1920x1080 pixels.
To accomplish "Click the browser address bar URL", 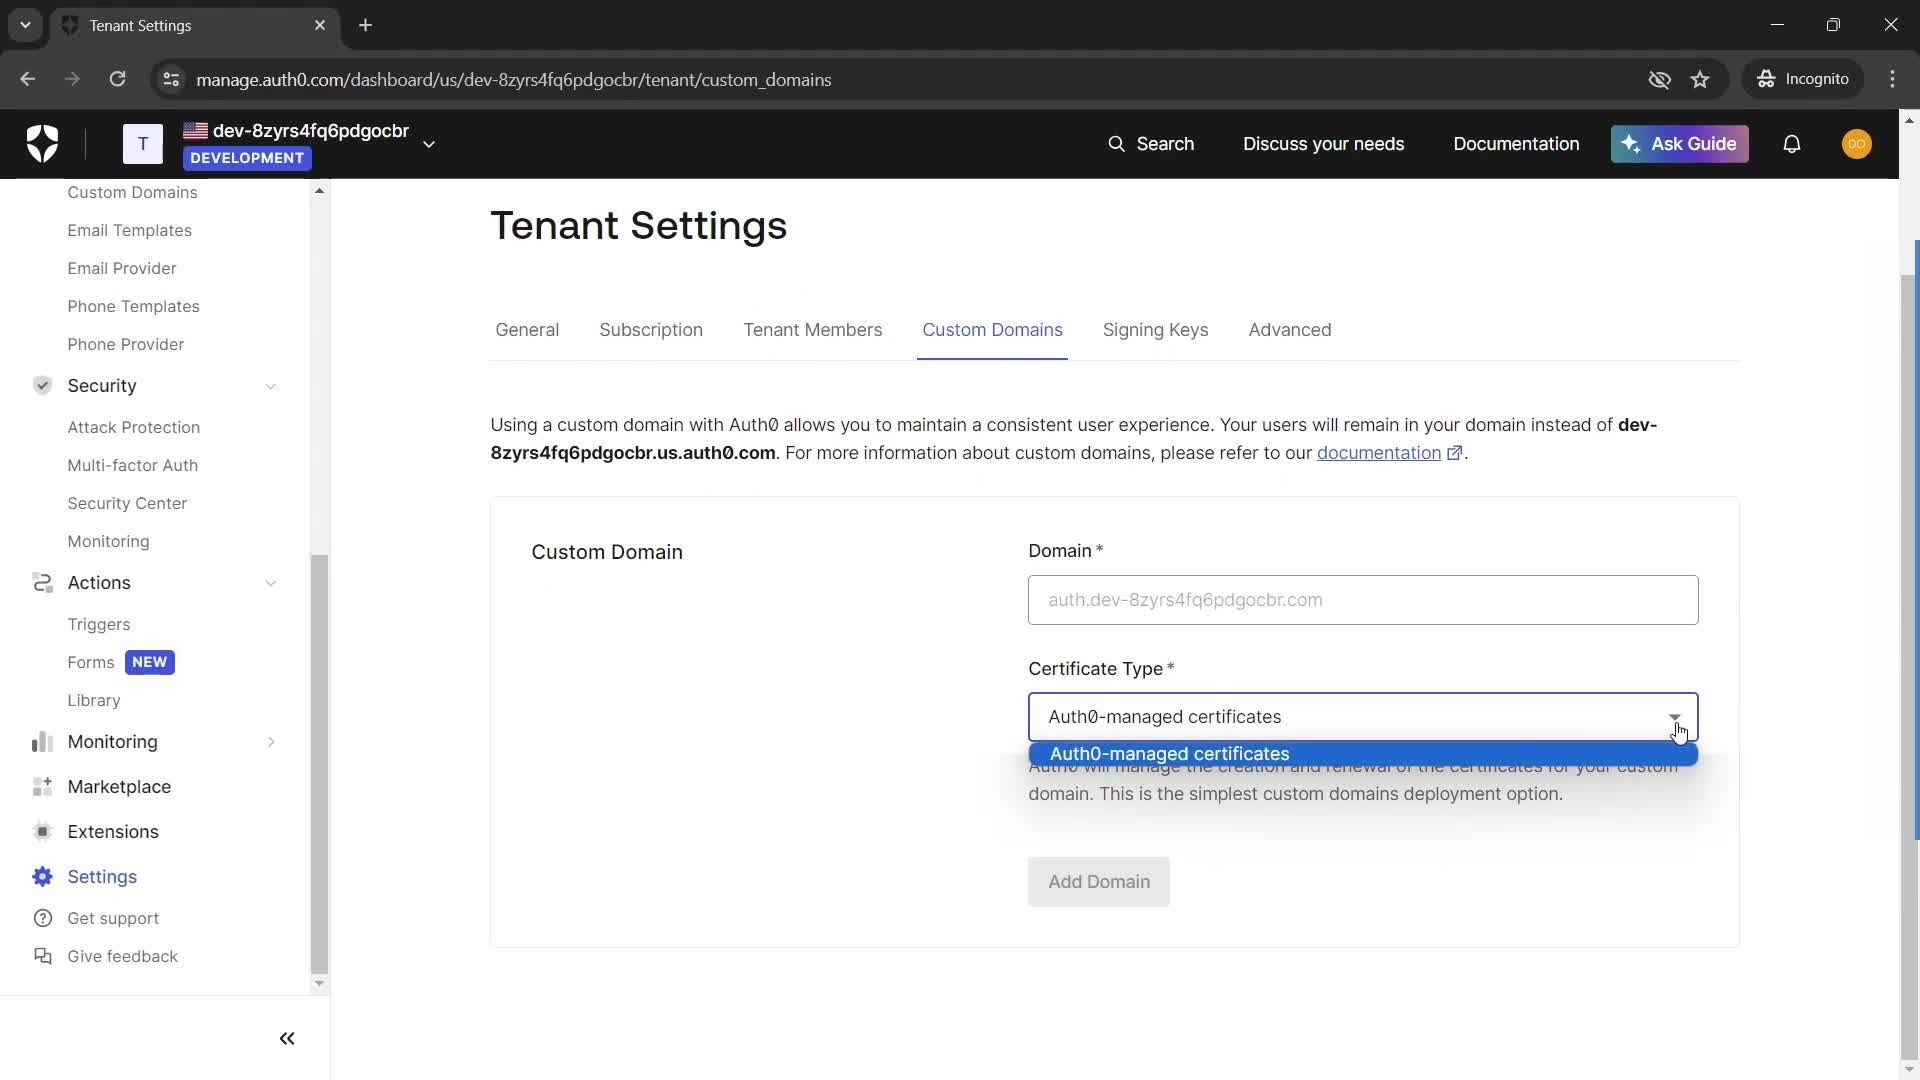I will (x=513, y=79).
